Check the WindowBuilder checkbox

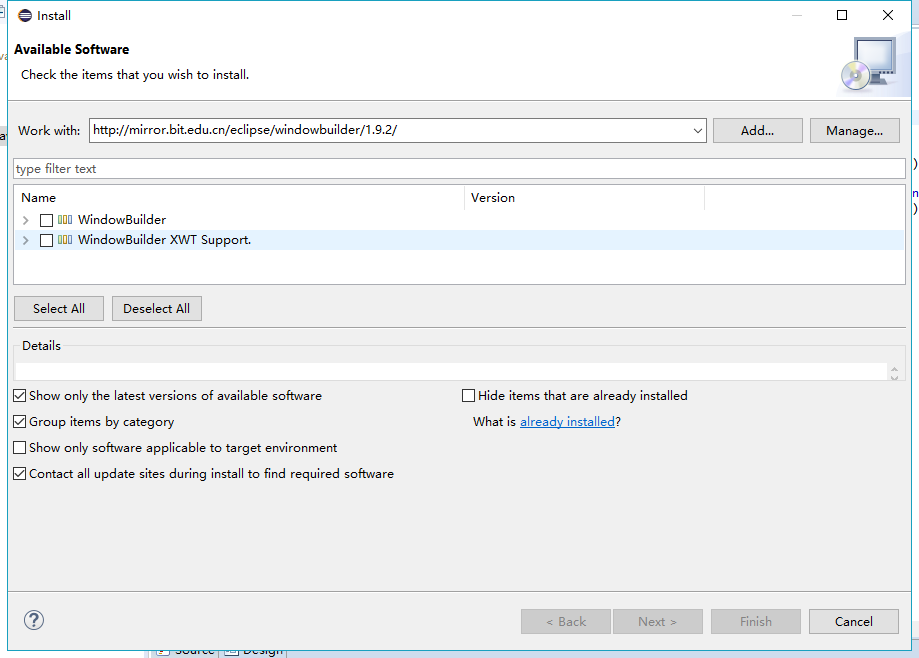tap(46, 220)
